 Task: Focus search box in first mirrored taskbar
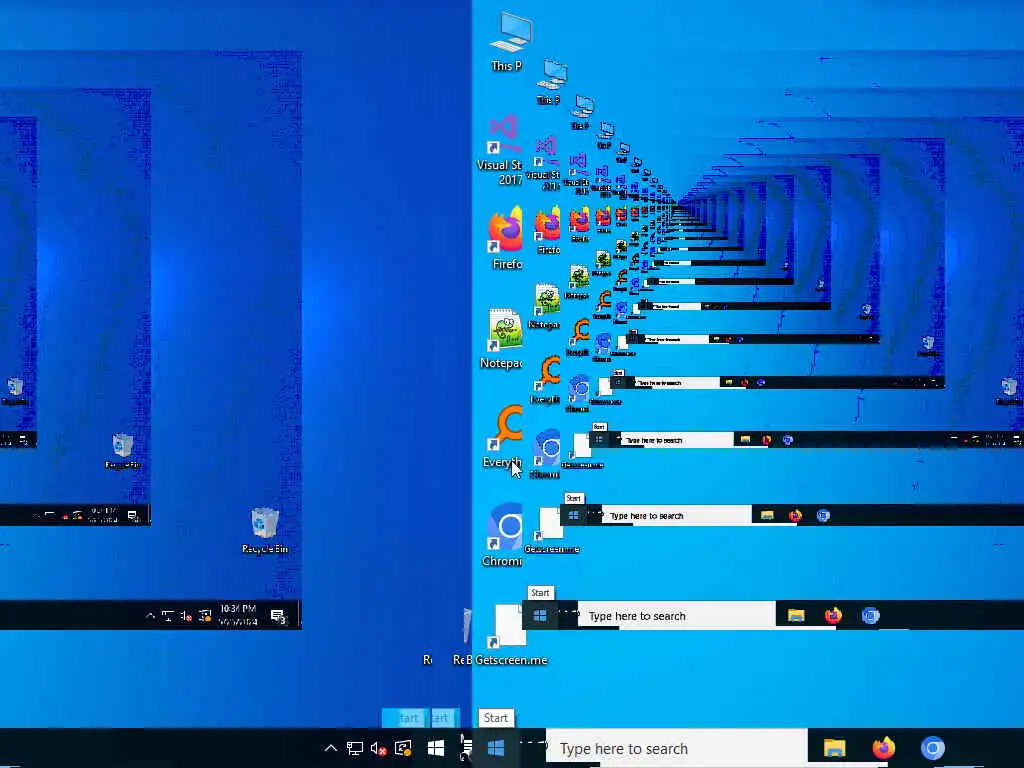(x=676, y=616)
